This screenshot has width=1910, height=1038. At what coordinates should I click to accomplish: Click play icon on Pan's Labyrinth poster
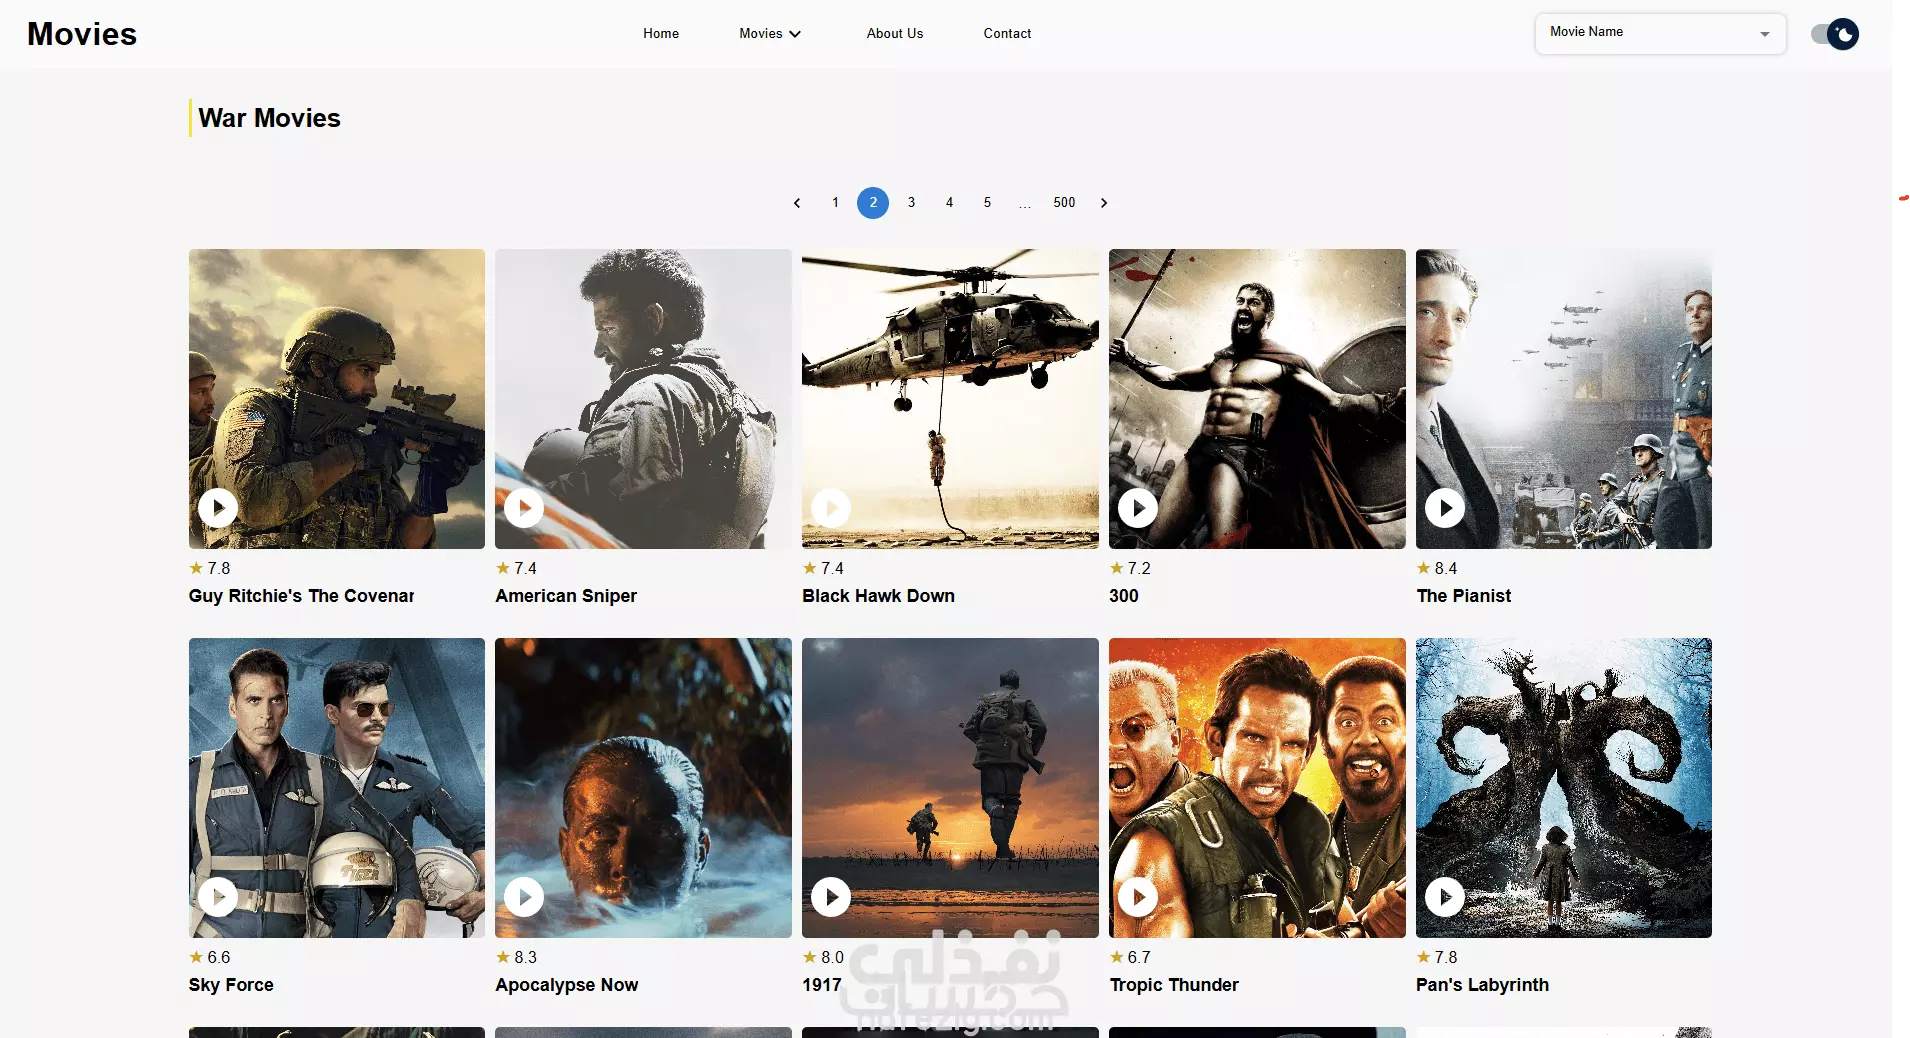coord(1445,897)
